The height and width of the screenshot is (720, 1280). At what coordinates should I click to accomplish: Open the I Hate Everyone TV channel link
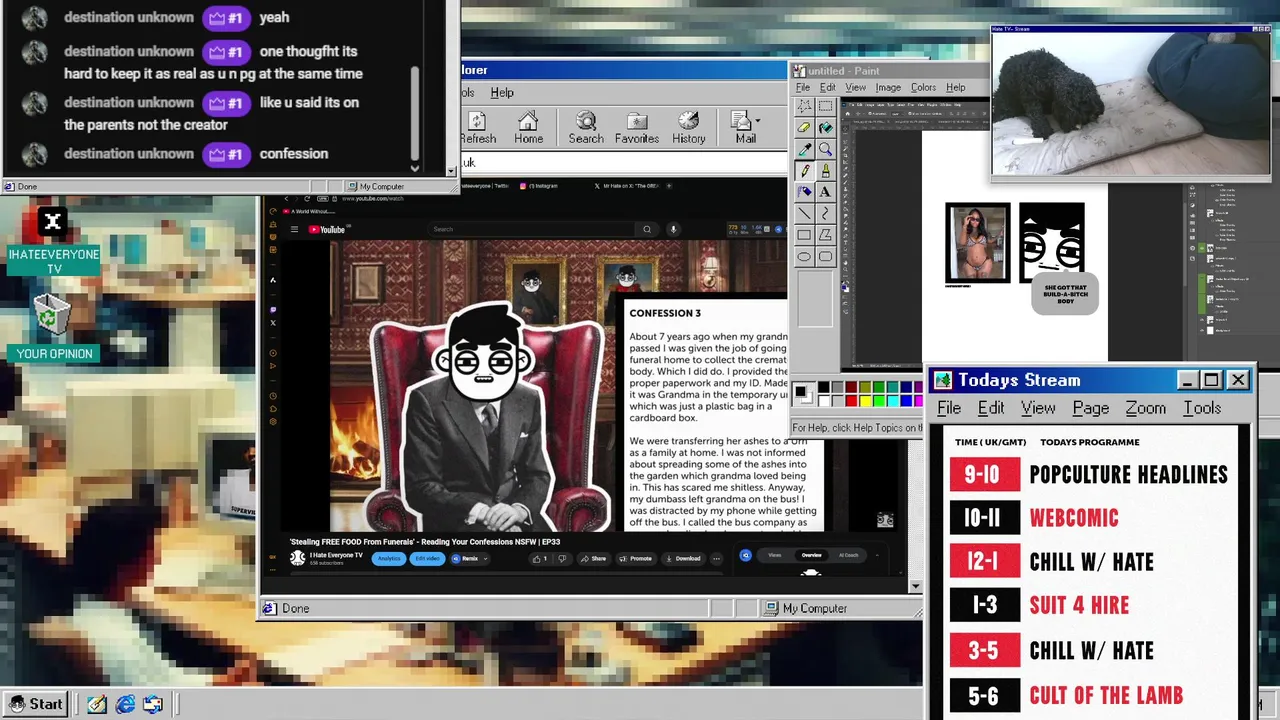pos(336,556)
